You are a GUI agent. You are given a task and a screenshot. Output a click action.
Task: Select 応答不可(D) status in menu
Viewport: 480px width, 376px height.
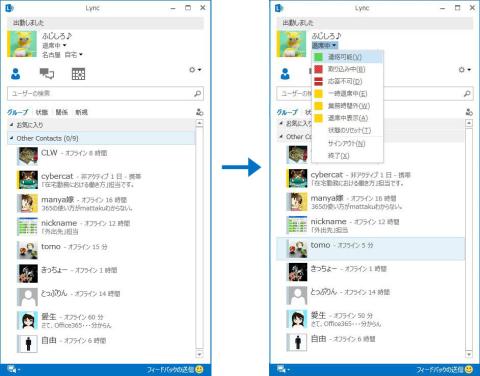point(347,81)
